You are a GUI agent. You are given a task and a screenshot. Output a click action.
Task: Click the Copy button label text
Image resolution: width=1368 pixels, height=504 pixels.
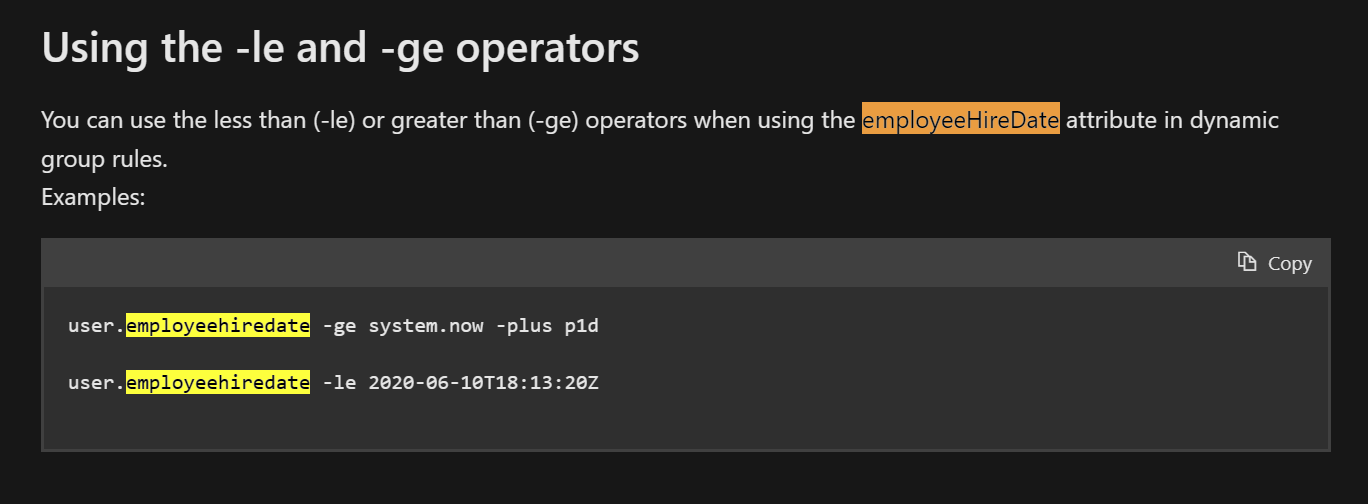(1290, 263)
